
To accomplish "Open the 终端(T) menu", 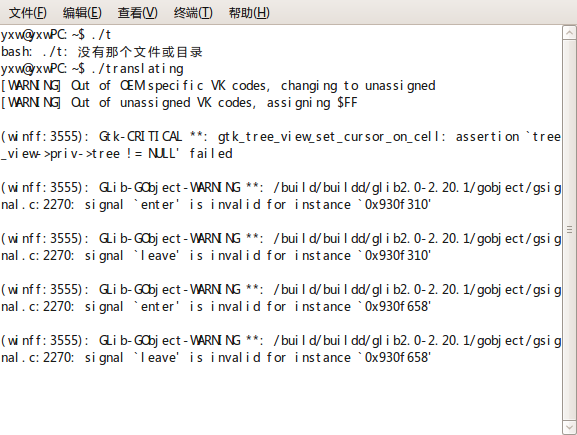I will (193, 13).
